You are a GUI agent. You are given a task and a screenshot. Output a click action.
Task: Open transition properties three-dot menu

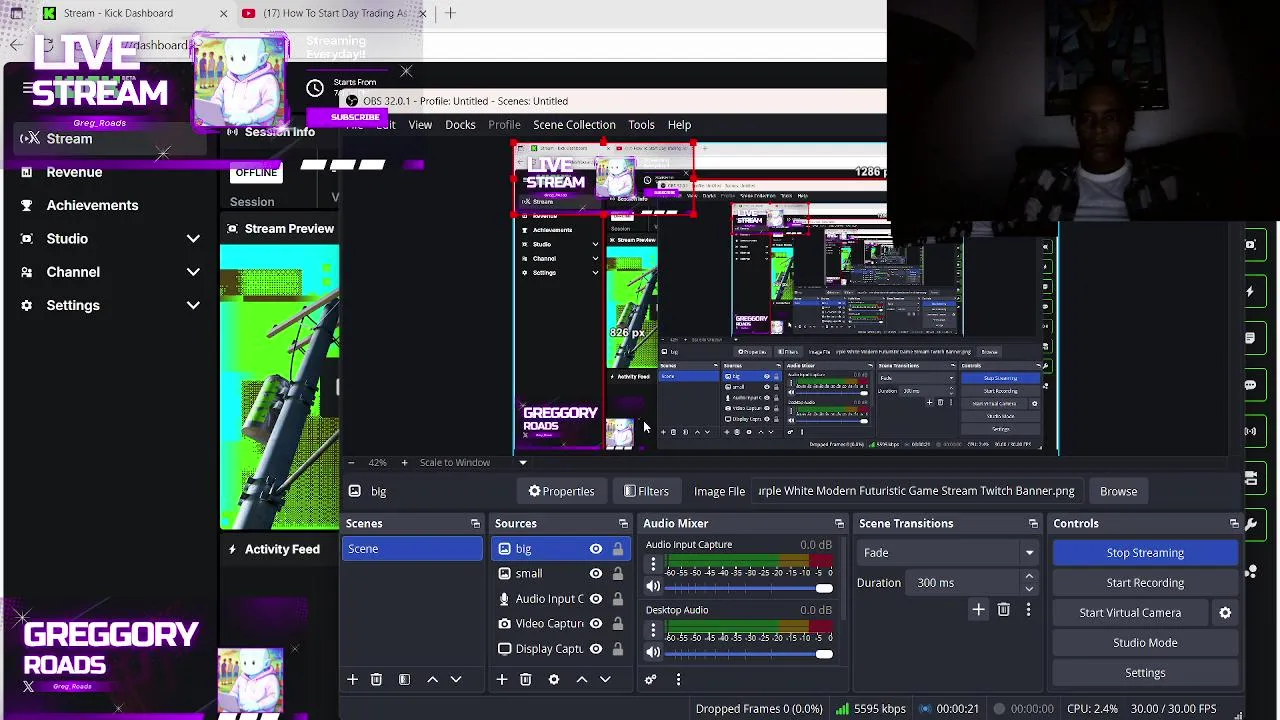1028,609
